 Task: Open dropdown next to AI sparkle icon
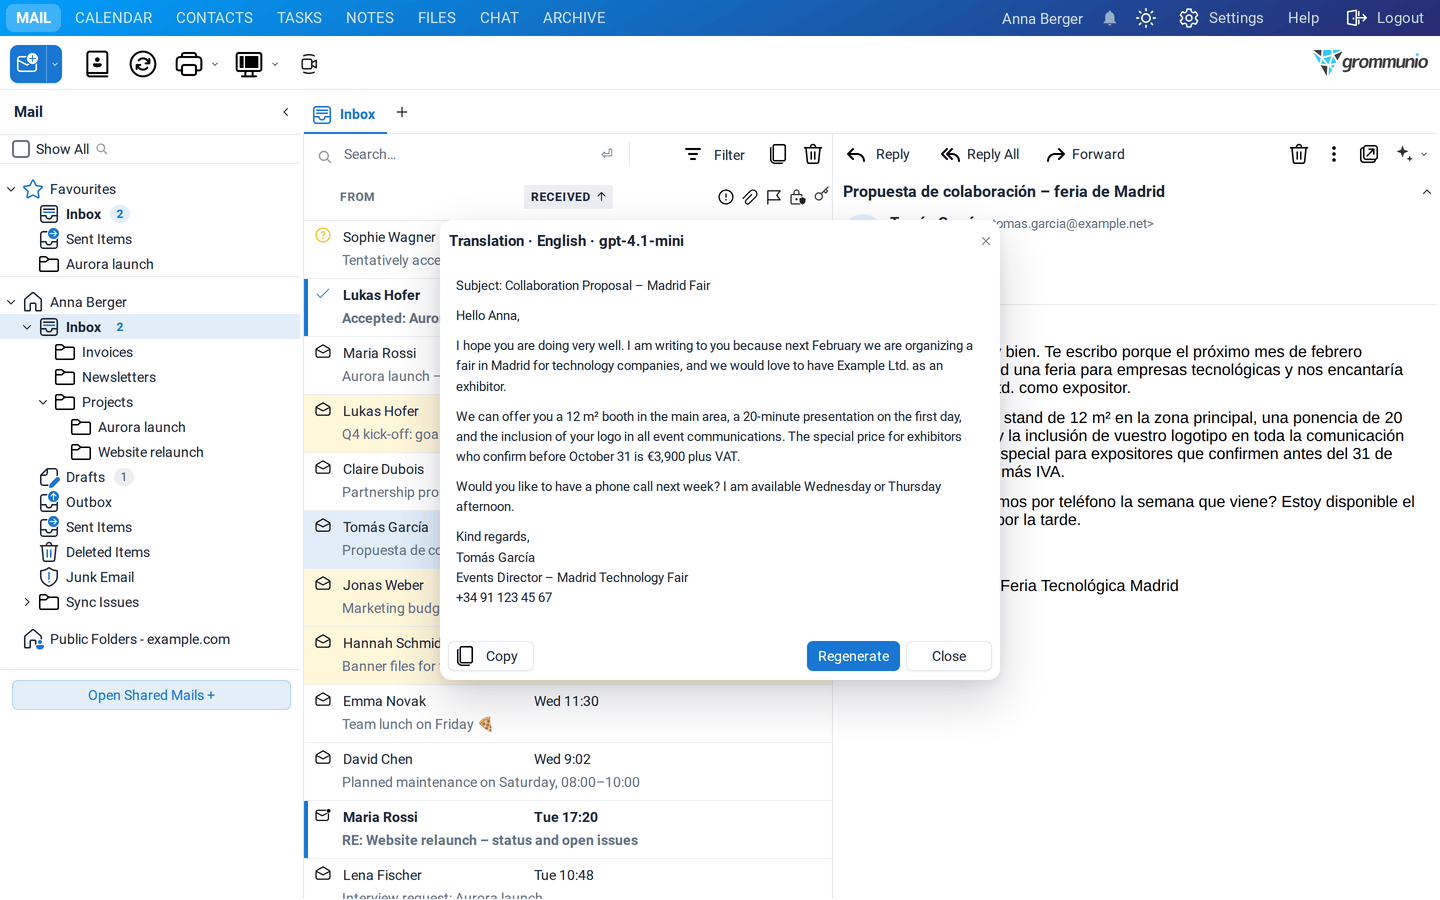click(x=1424, y=154)
